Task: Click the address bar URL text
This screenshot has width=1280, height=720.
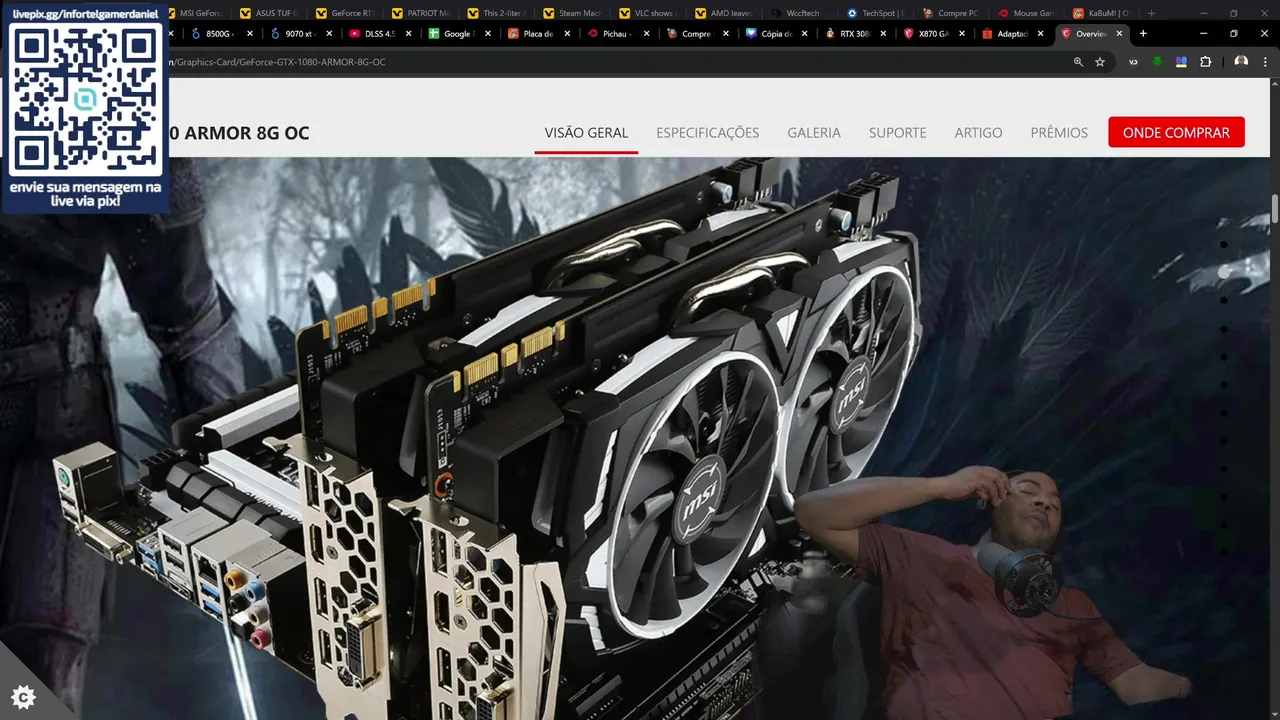Action: pos(278,62)
